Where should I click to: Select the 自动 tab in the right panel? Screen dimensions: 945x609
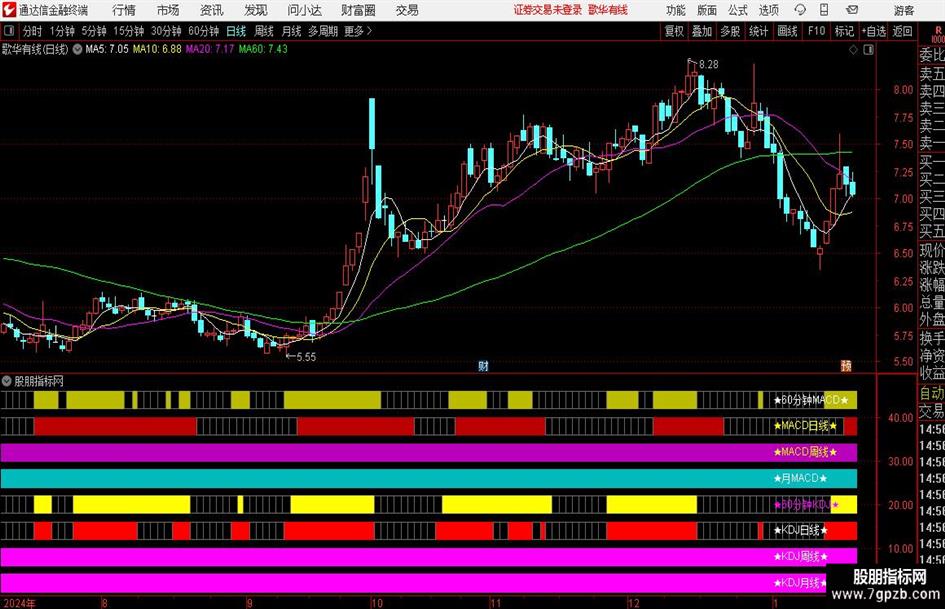[x=932, y=393]
